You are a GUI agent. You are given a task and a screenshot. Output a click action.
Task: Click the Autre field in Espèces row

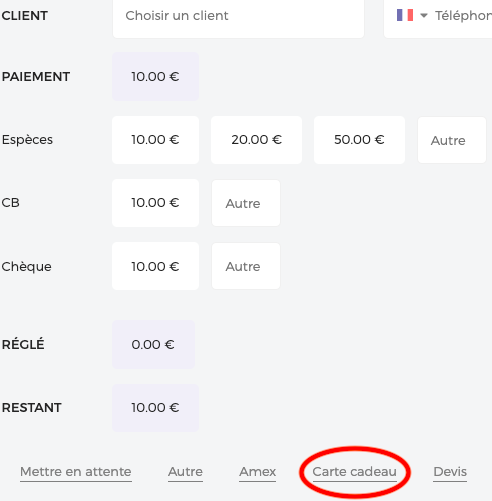click(452, 140)
